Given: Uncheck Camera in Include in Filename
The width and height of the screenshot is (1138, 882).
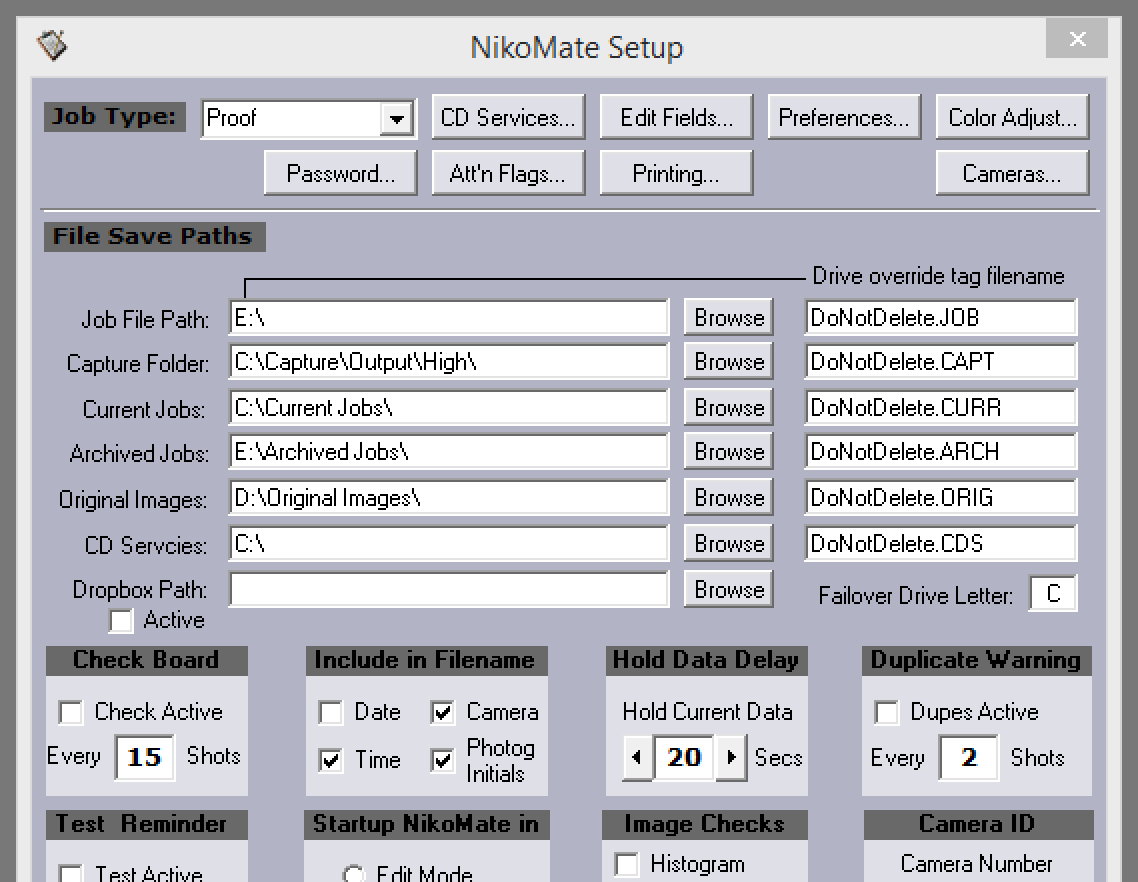Looking at the screenshot, I should 443,713.
